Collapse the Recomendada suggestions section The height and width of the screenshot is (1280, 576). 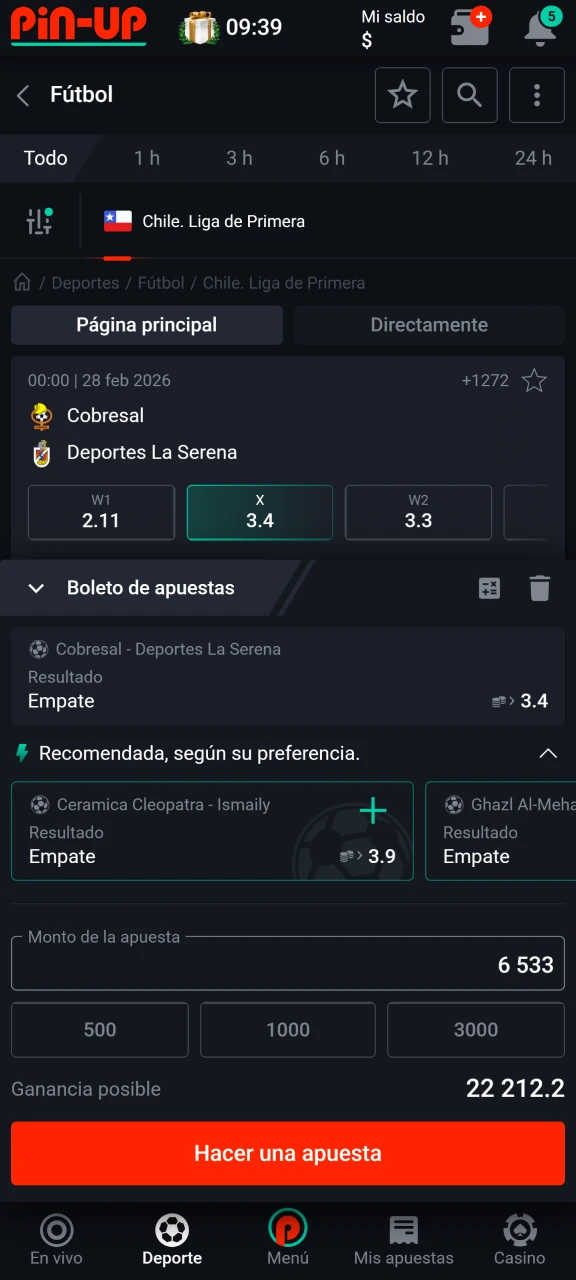coord(548,753)
